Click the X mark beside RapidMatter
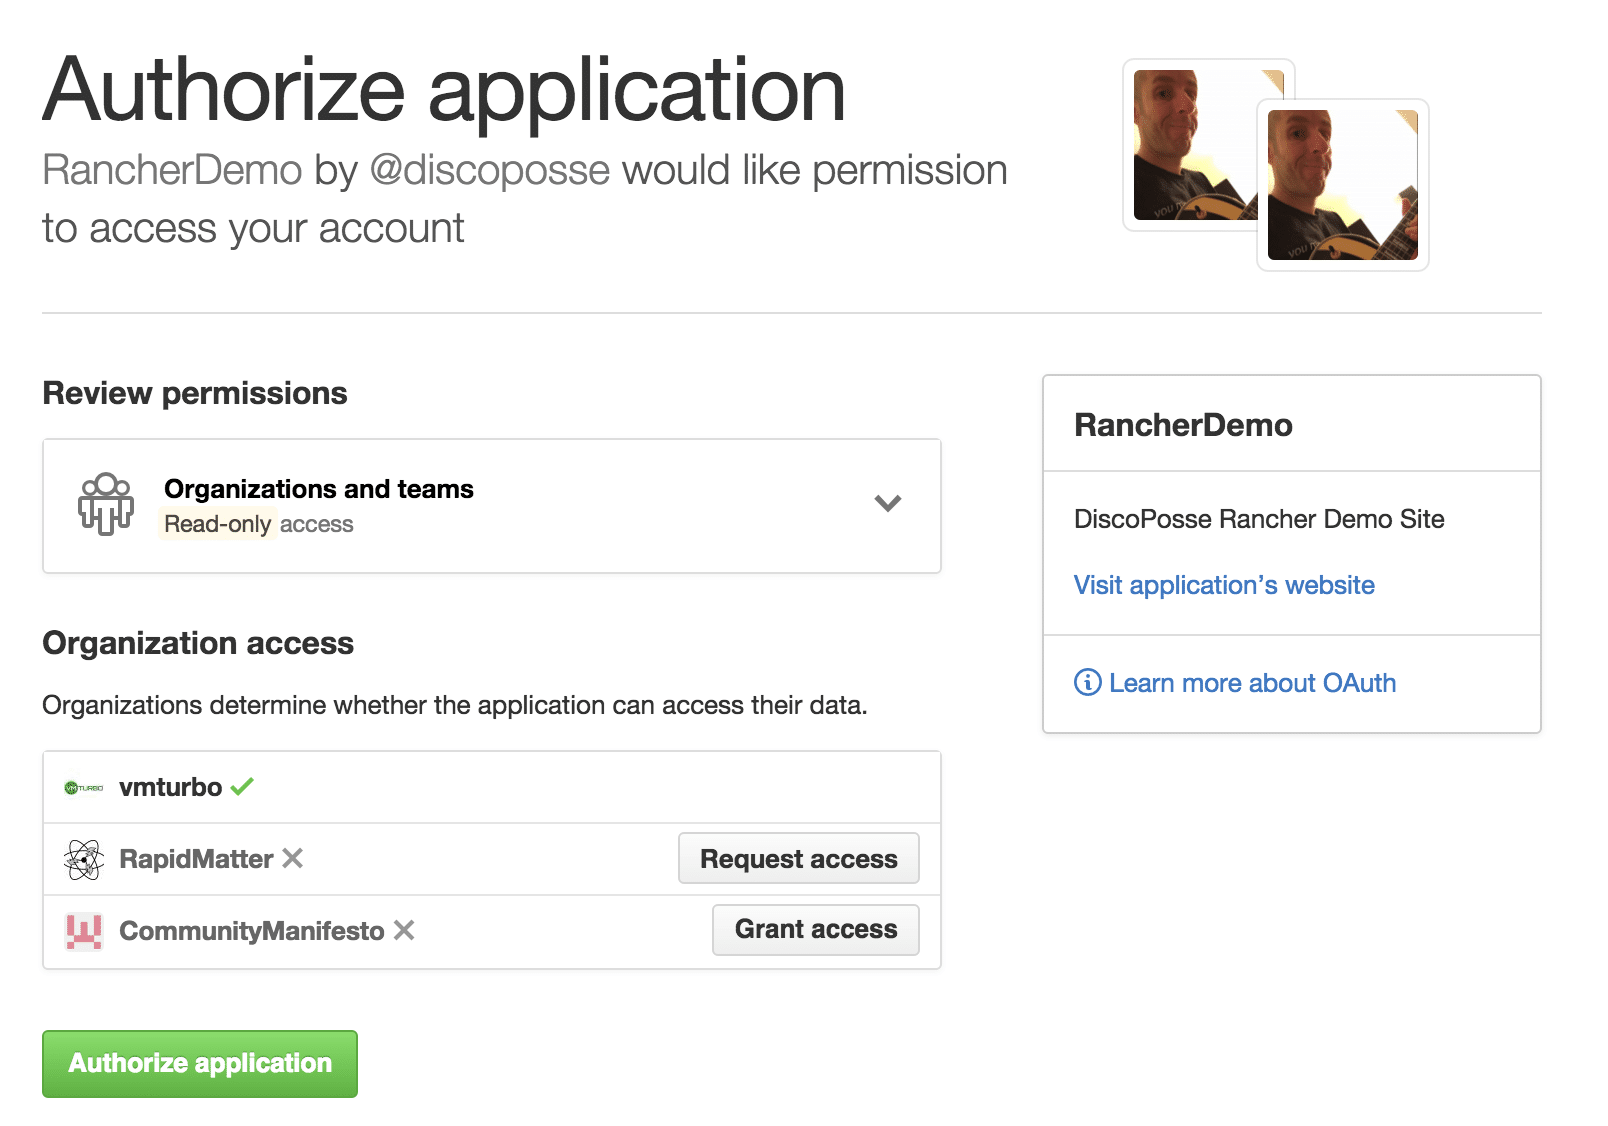Screen dimensions: 1608x1126 tap(292, 858)
